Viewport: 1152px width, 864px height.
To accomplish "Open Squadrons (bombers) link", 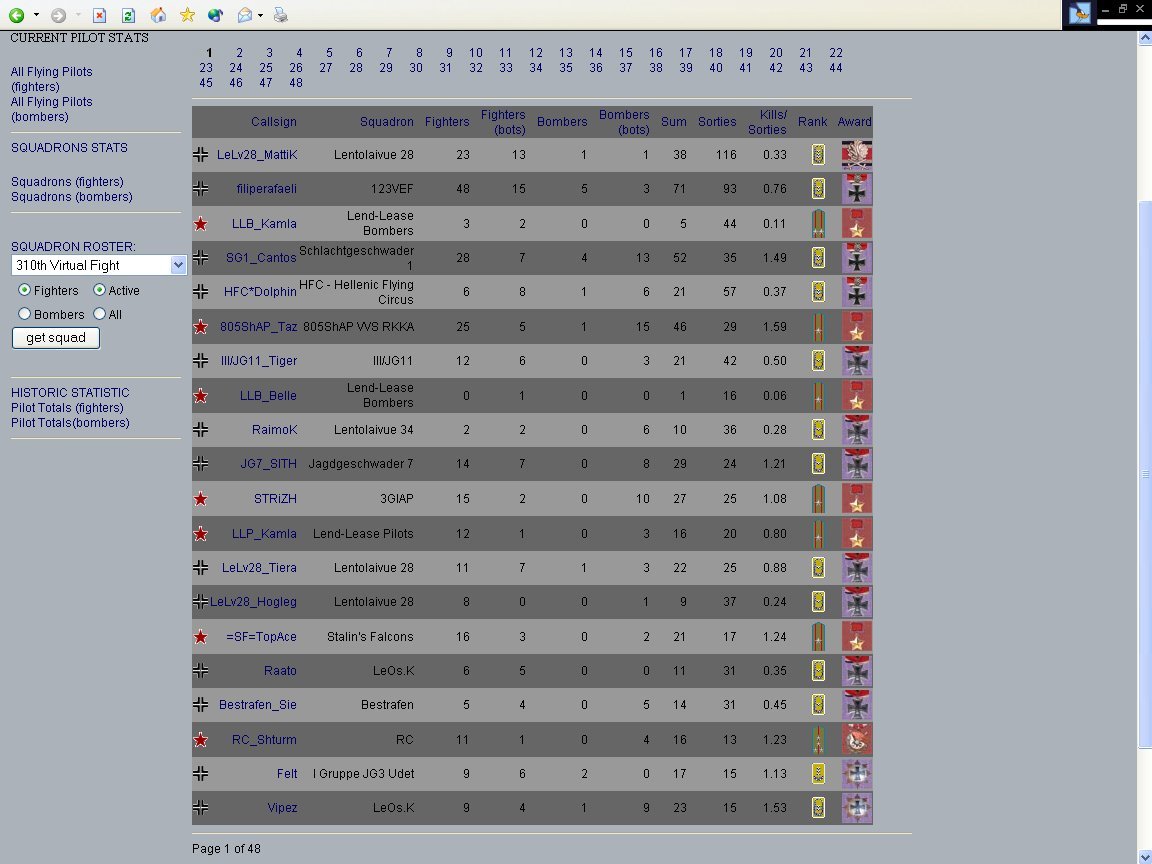I will coord(72,197).
